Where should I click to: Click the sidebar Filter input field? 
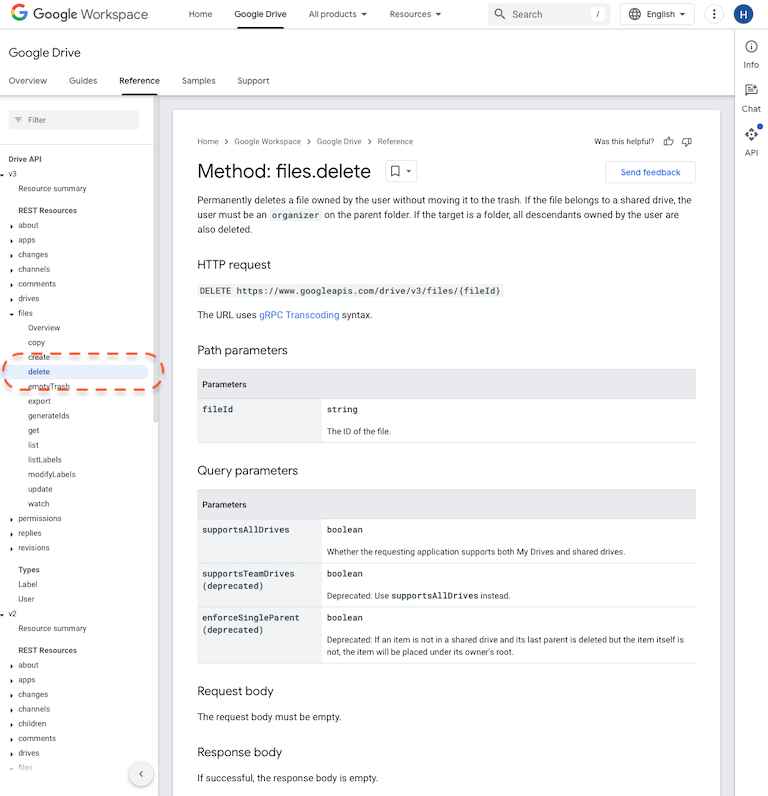tap(74, 120)
